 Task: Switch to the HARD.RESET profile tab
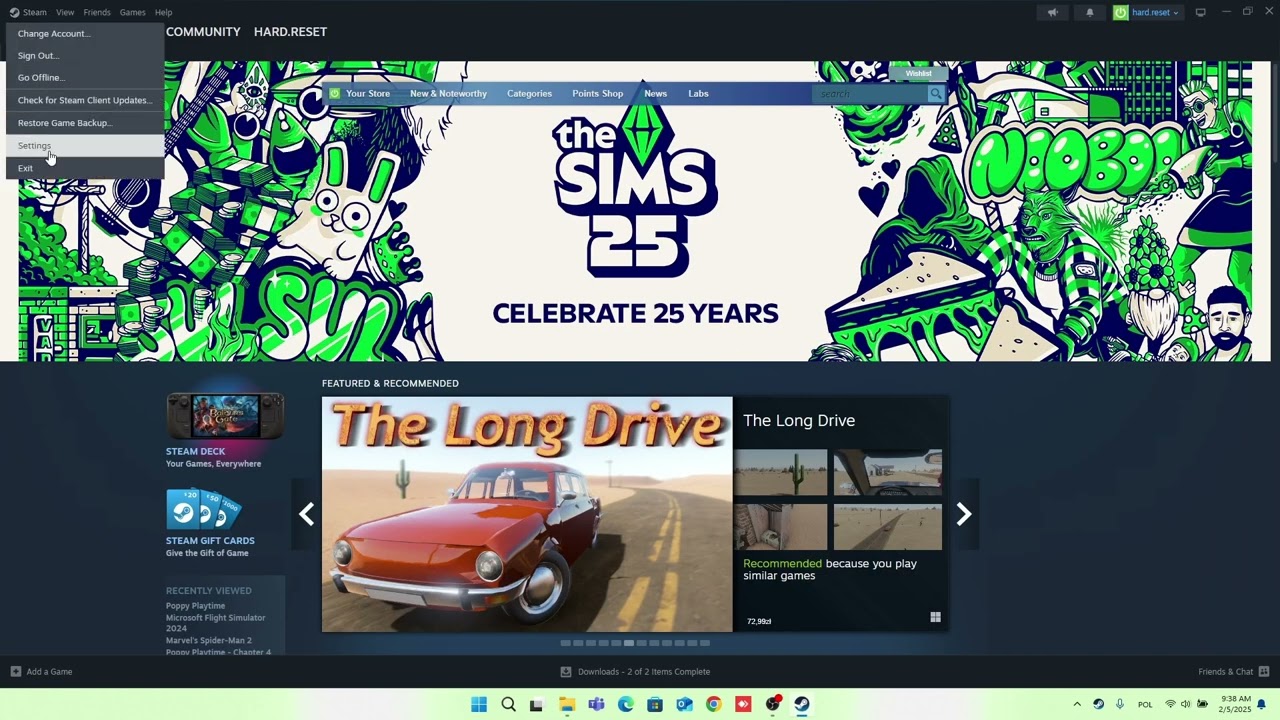pos(290,32)
